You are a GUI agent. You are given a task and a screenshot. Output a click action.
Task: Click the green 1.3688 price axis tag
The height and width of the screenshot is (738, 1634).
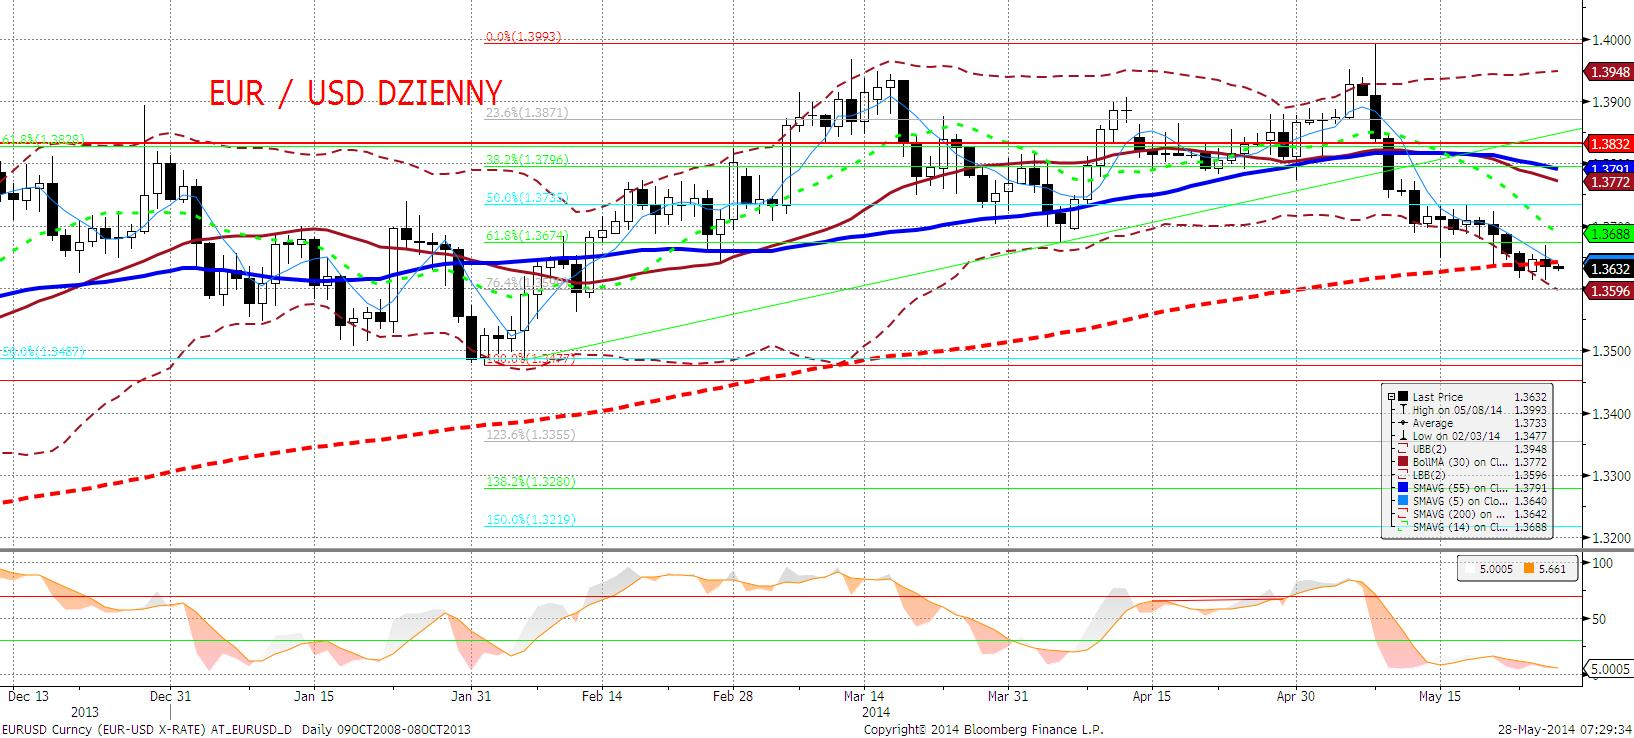pyautogui.click(x=1609, y=234)
